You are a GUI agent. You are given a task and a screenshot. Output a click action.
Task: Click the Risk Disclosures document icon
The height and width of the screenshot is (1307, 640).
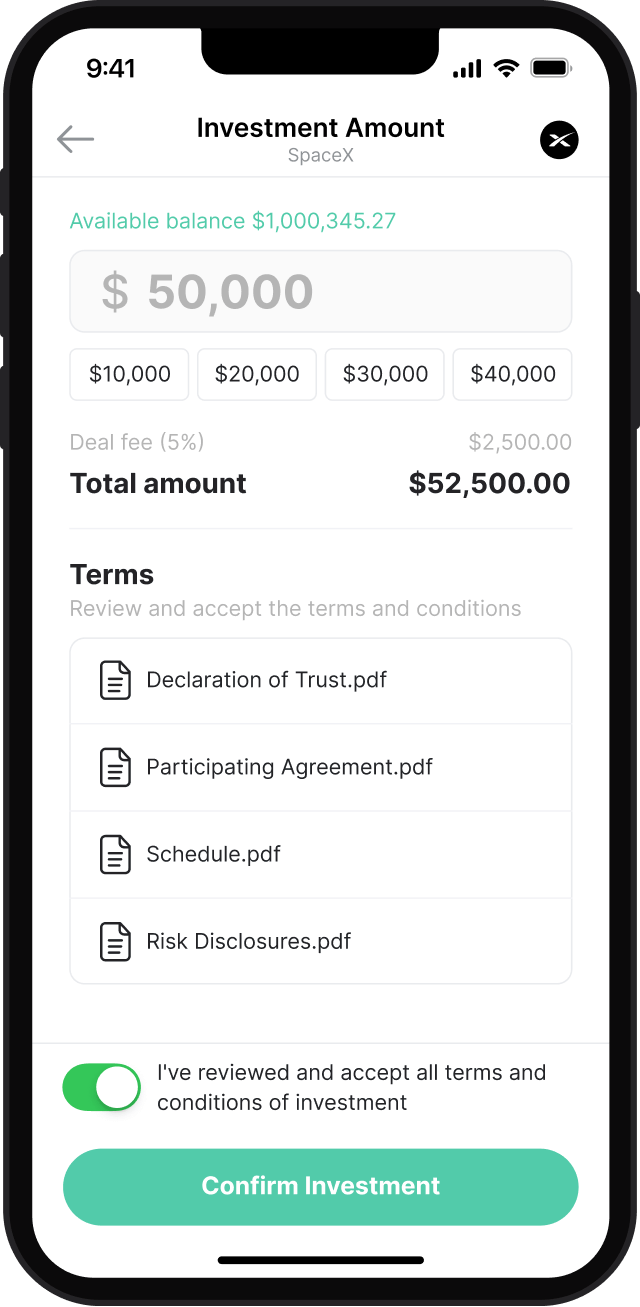click(115, 941)
